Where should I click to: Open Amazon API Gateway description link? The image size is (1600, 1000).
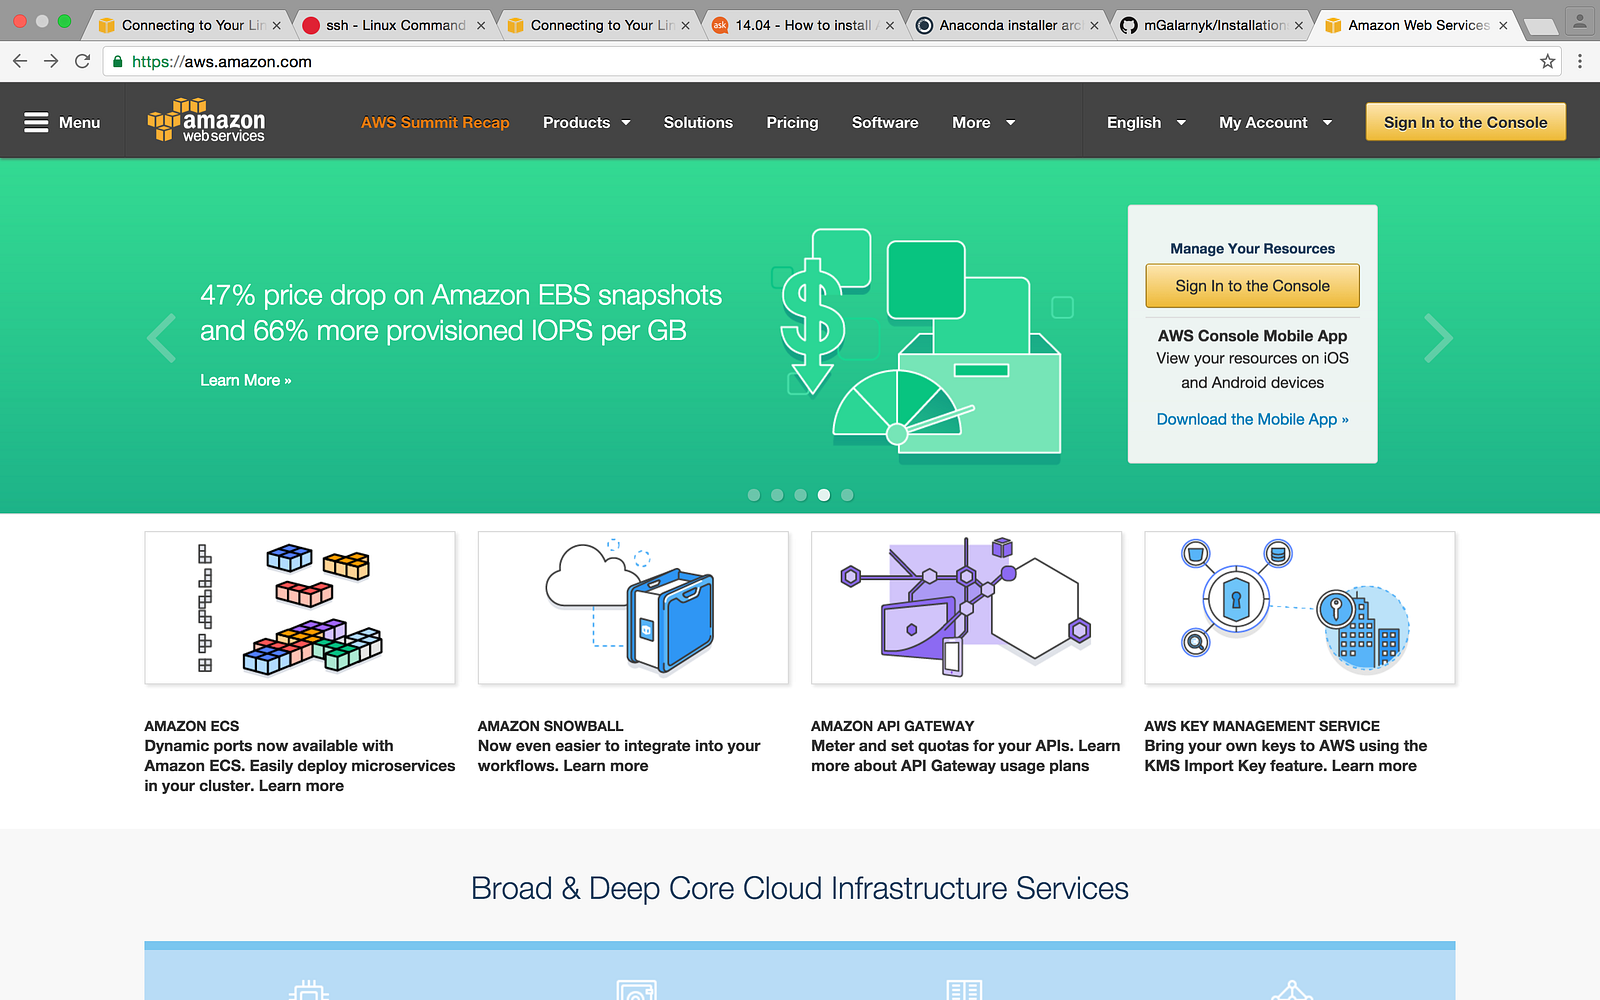pyautogui.click(x=965, y=756)
